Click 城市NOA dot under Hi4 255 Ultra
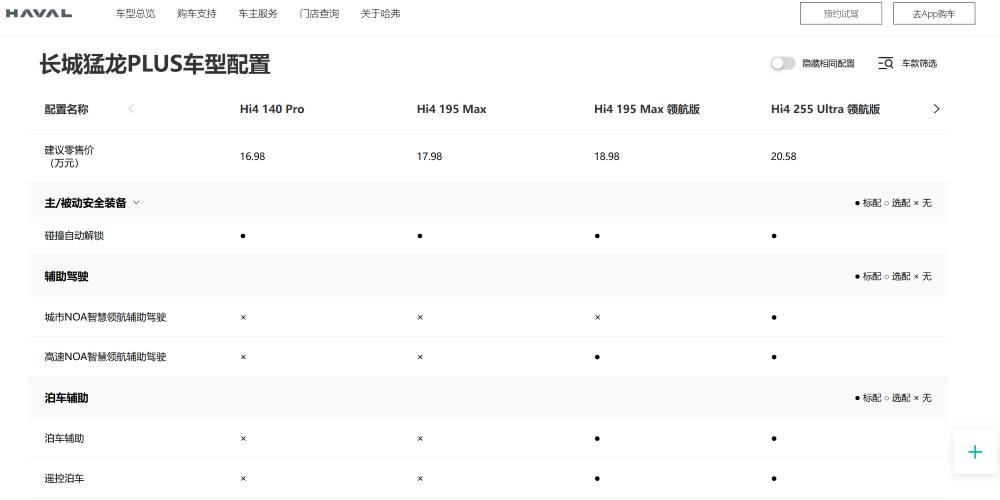1000x500 pixels. (x=774, y=317)
